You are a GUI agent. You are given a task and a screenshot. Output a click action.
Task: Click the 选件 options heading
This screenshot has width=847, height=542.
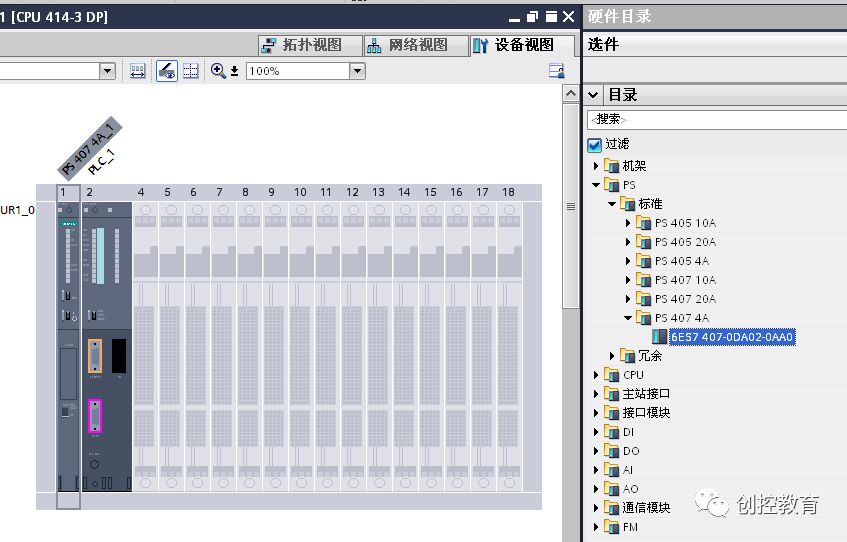[x=603, y=44]
